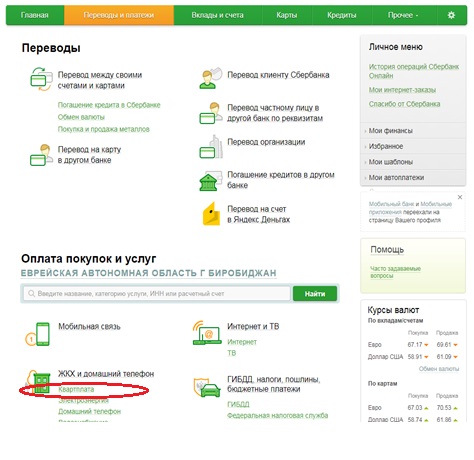The height and width of the screenshot is (460, 474).
Task: Open Погашение кредита в Сбербанке link
Action: (109, 105)
